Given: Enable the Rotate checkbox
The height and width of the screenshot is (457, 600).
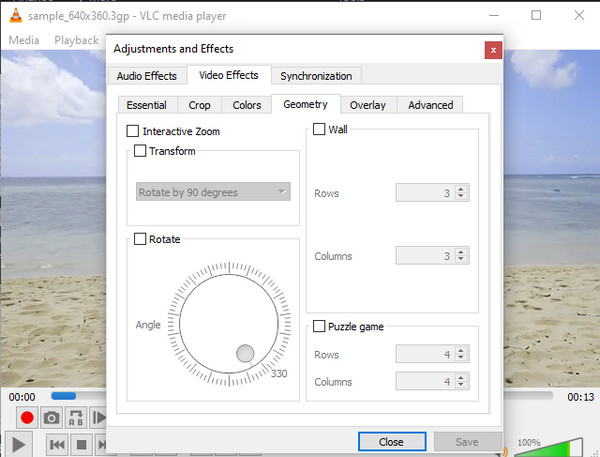Looking at the screenshot, I should click(x=140, y=239).
